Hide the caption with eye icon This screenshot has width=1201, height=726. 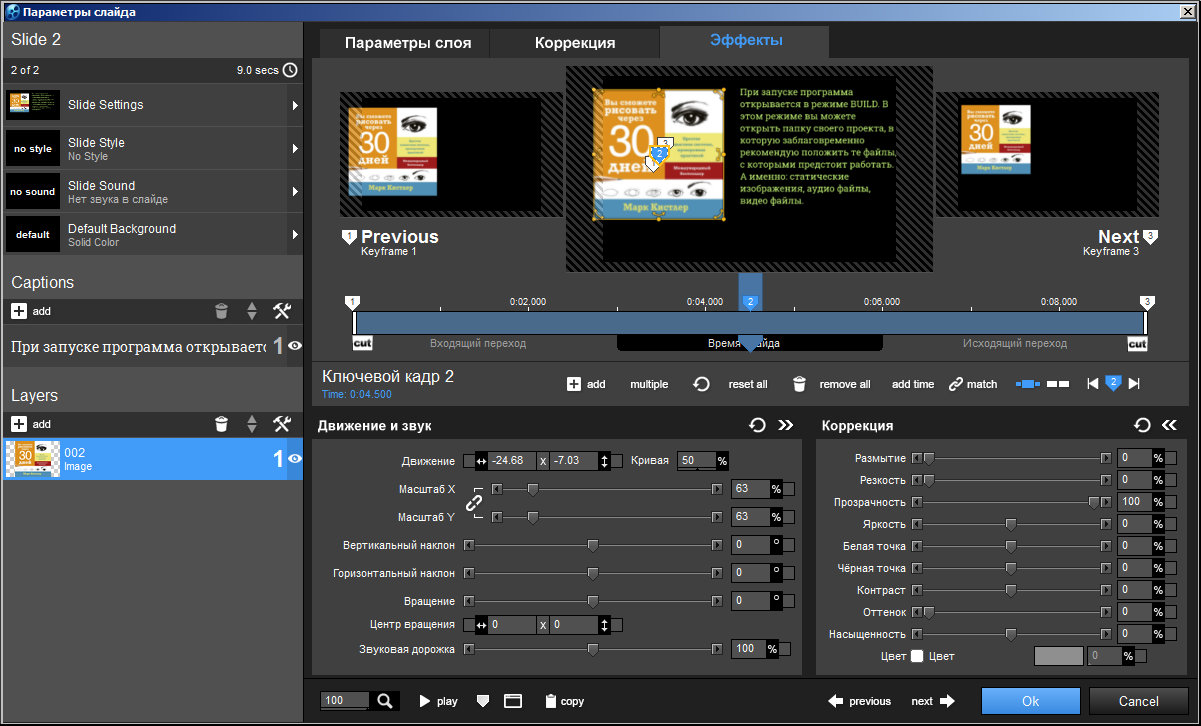click(x=295, y=346)
